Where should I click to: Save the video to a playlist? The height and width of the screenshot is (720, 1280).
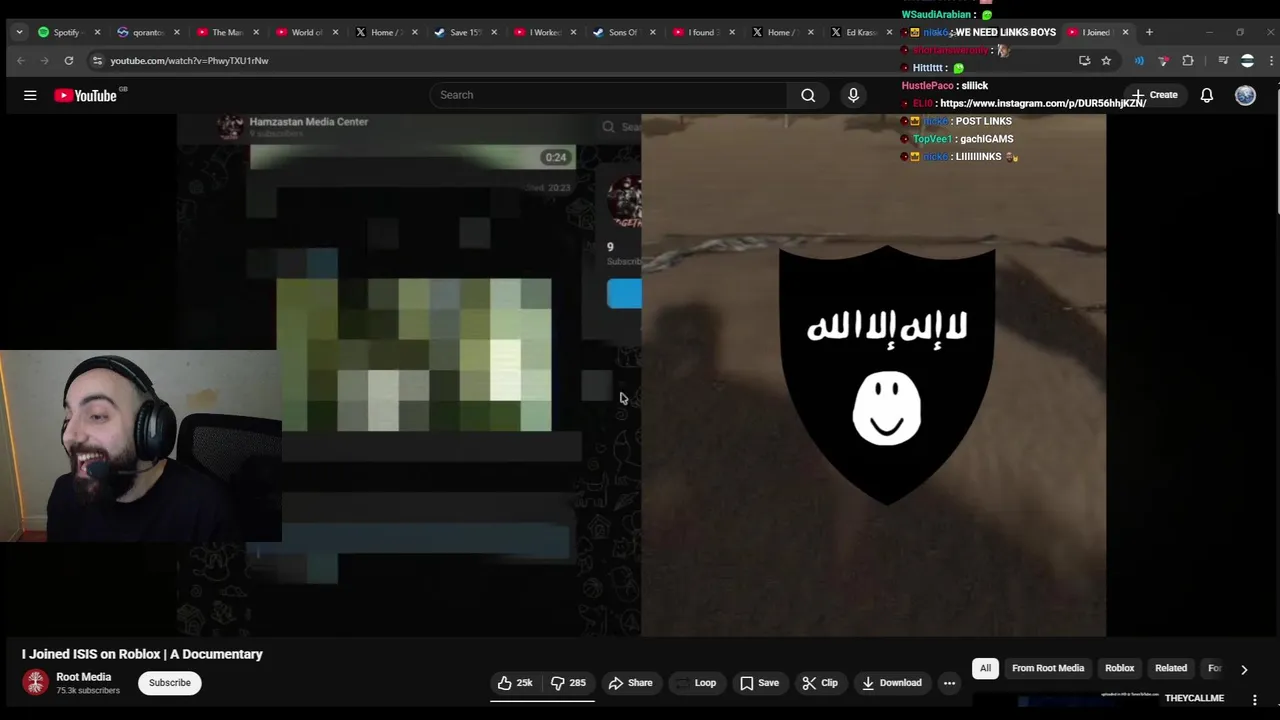pos(759,683)
